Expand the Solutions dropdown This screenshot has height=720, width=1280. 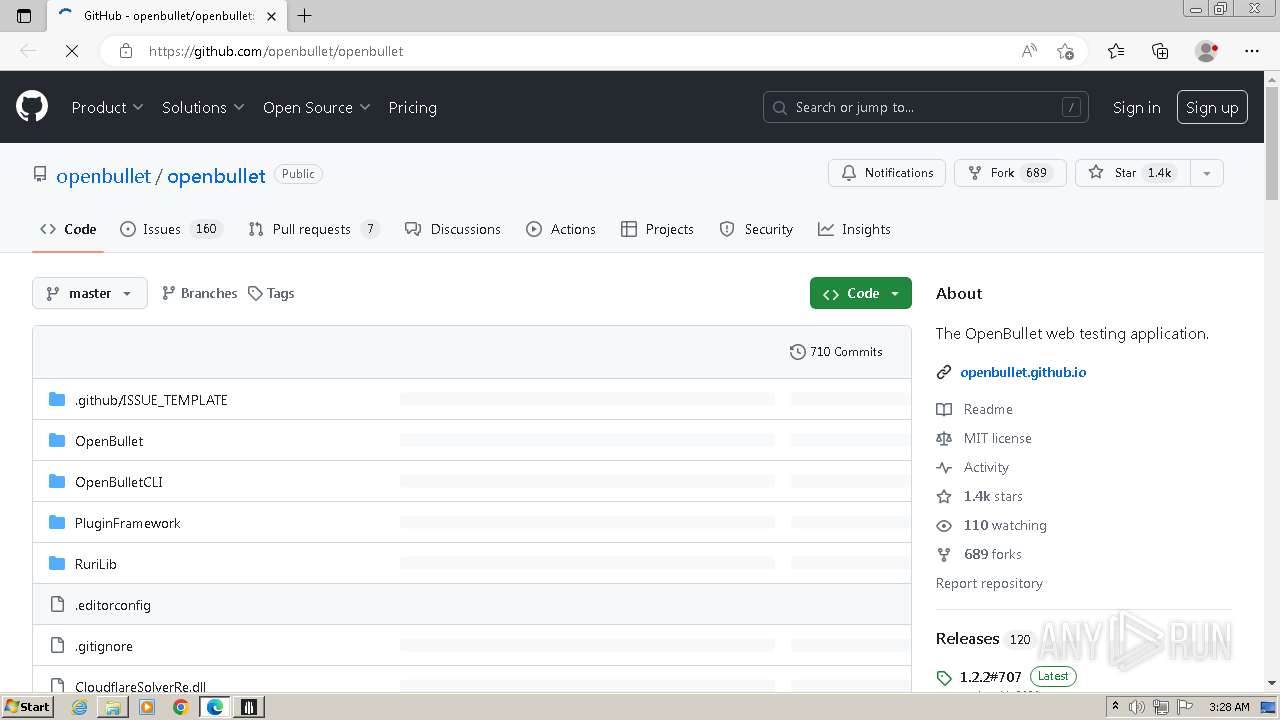click(x=203, y=107)
